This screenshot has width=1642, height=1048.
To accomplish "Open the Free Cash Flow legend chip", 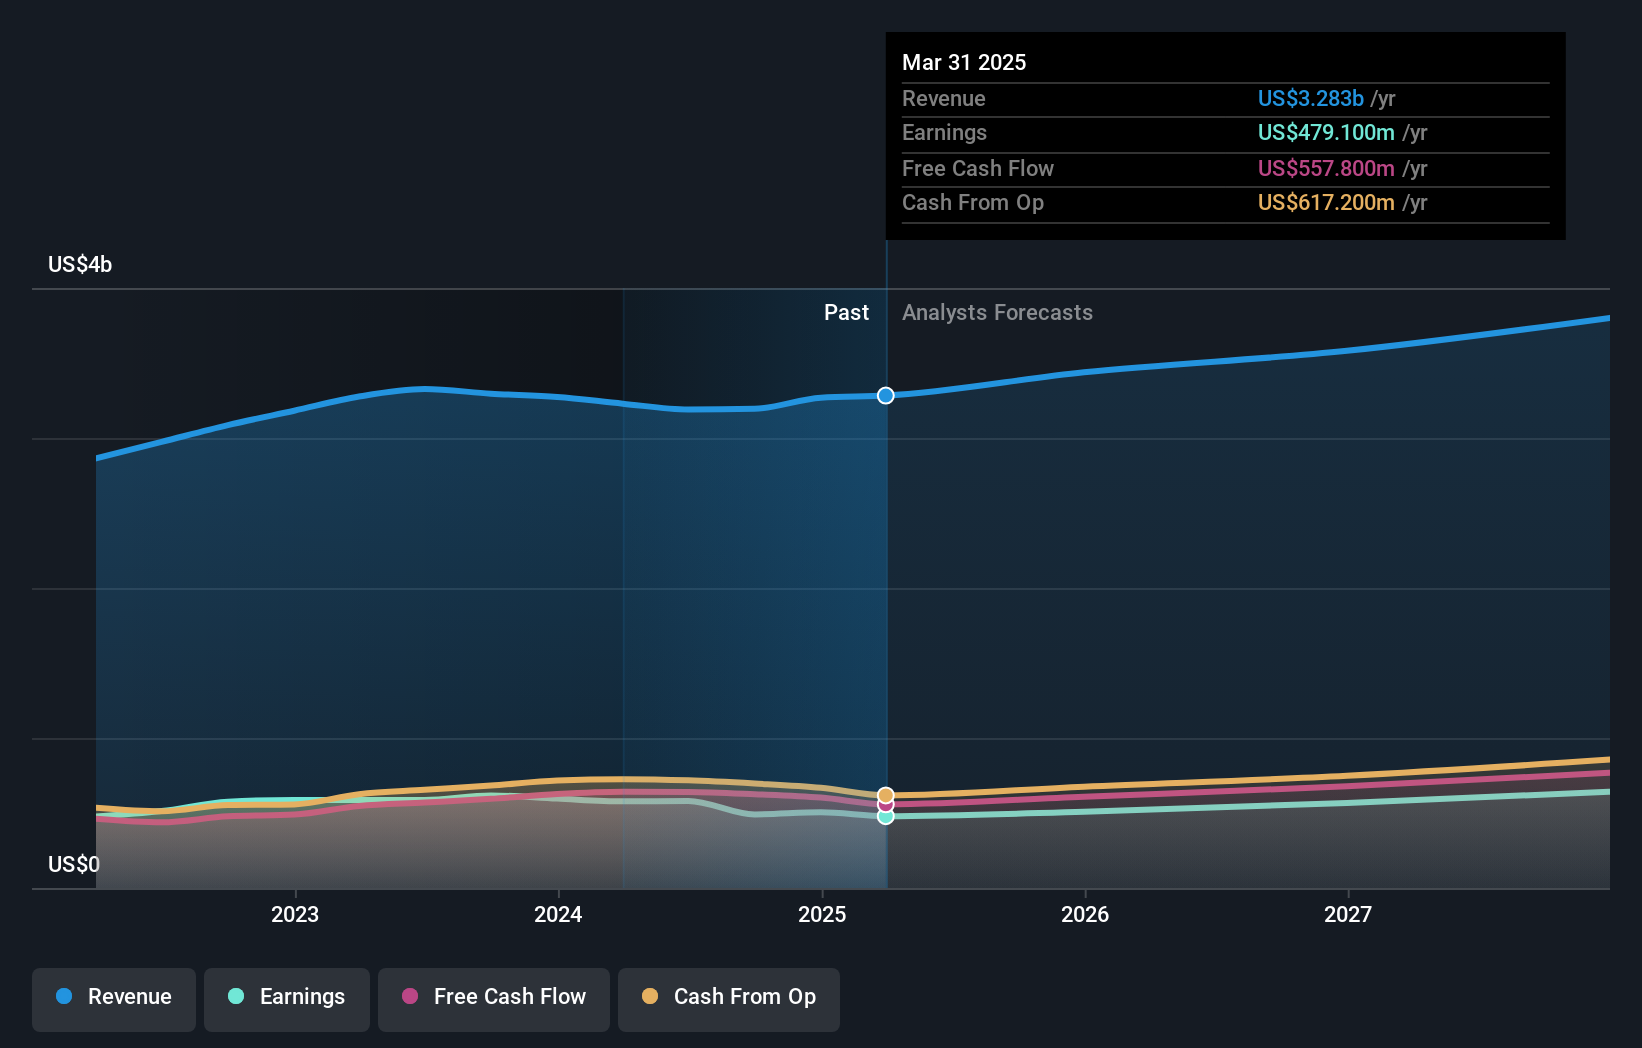I will tap(493, 998).
